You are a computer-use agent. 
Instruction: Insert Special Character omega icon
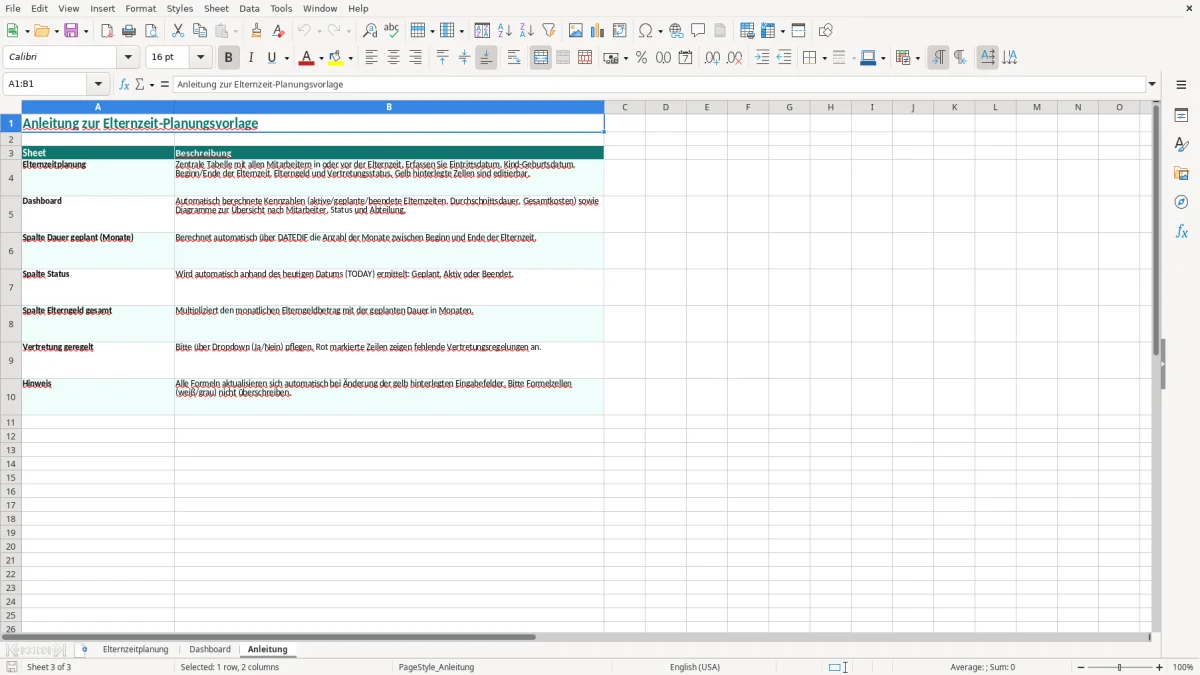[646, 31]
